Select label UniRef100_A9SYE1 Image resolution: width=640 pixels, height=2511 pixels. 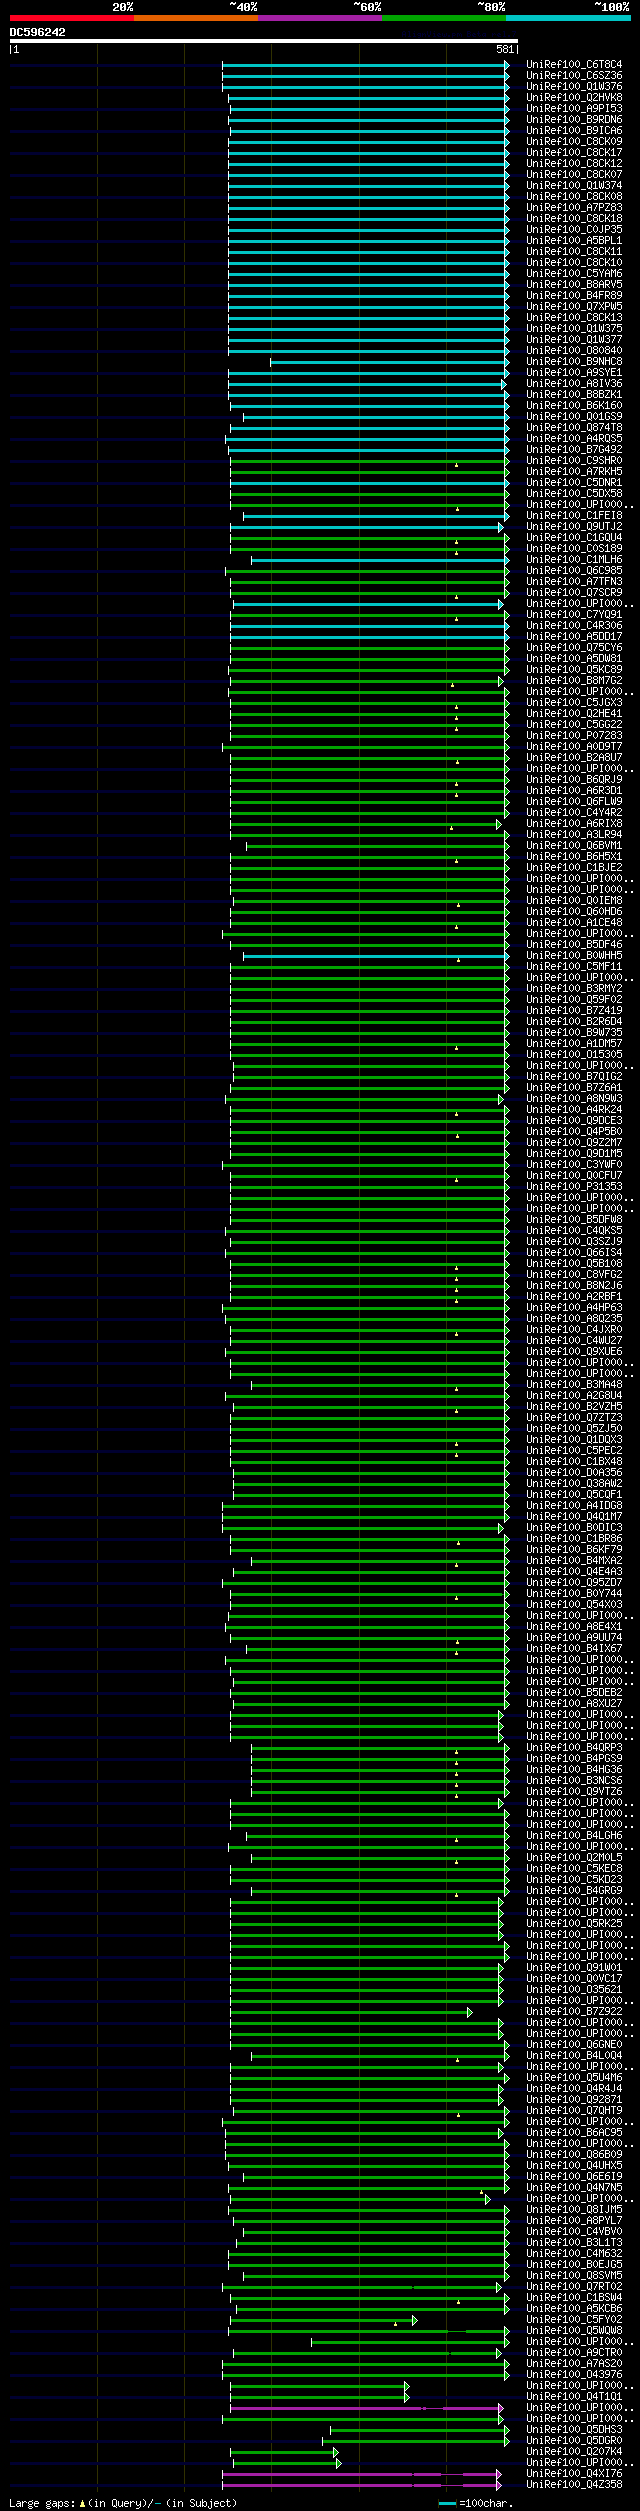574,372
